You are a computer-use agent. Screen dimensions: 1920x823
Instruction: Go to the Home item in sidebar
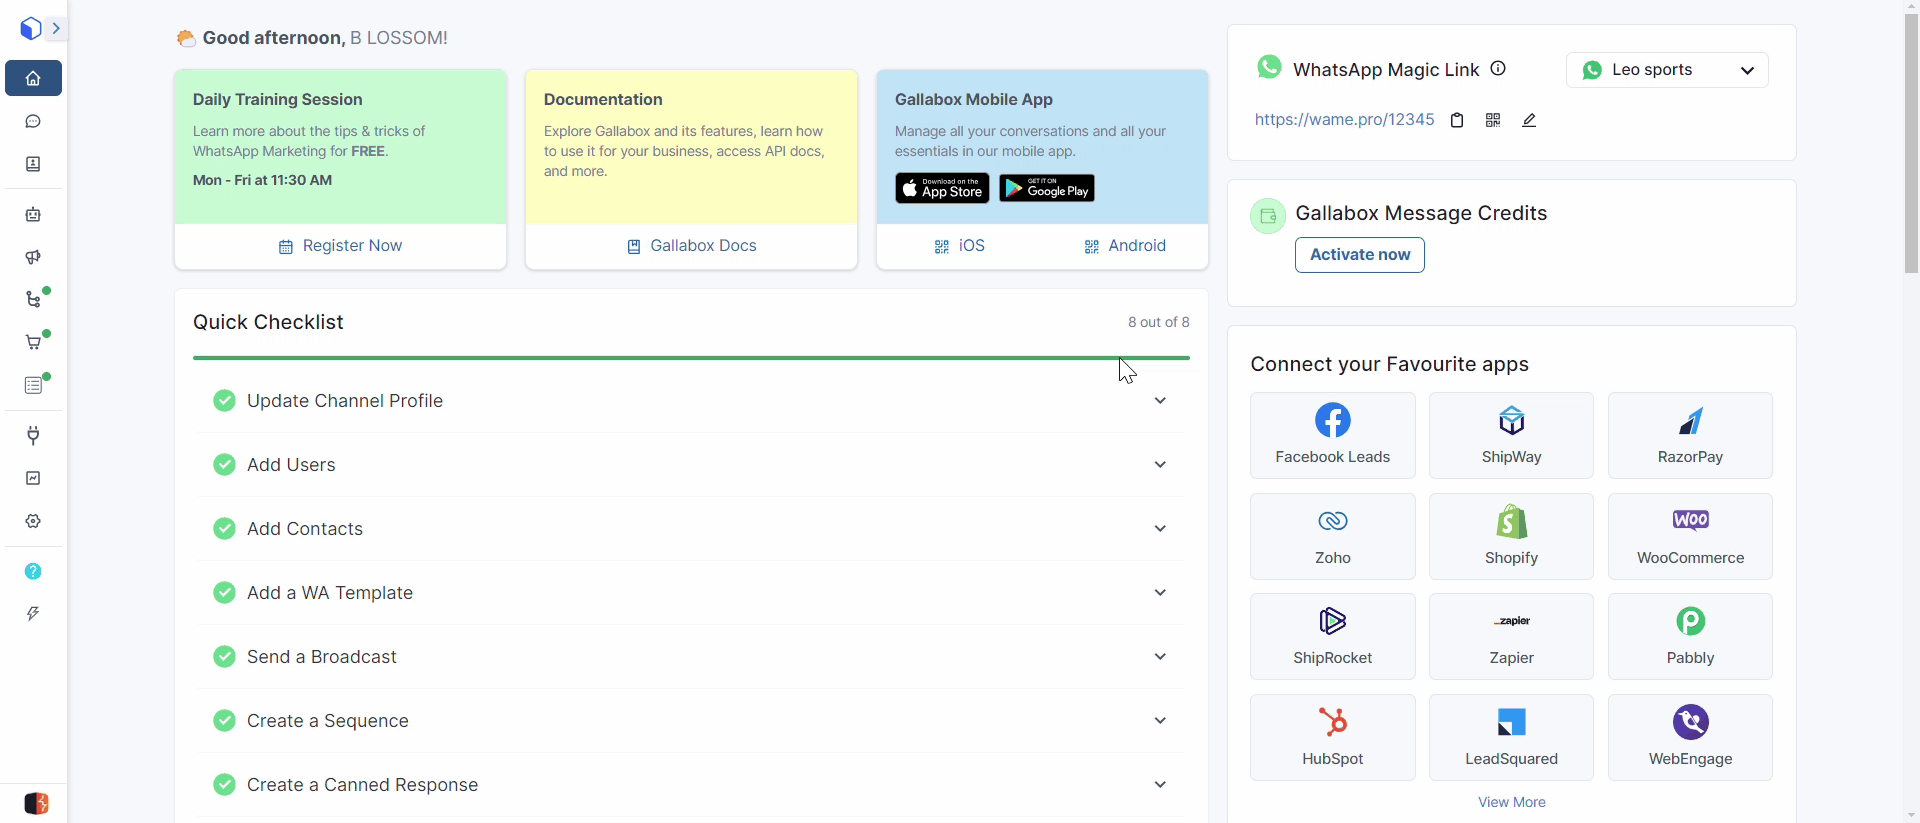33,78
